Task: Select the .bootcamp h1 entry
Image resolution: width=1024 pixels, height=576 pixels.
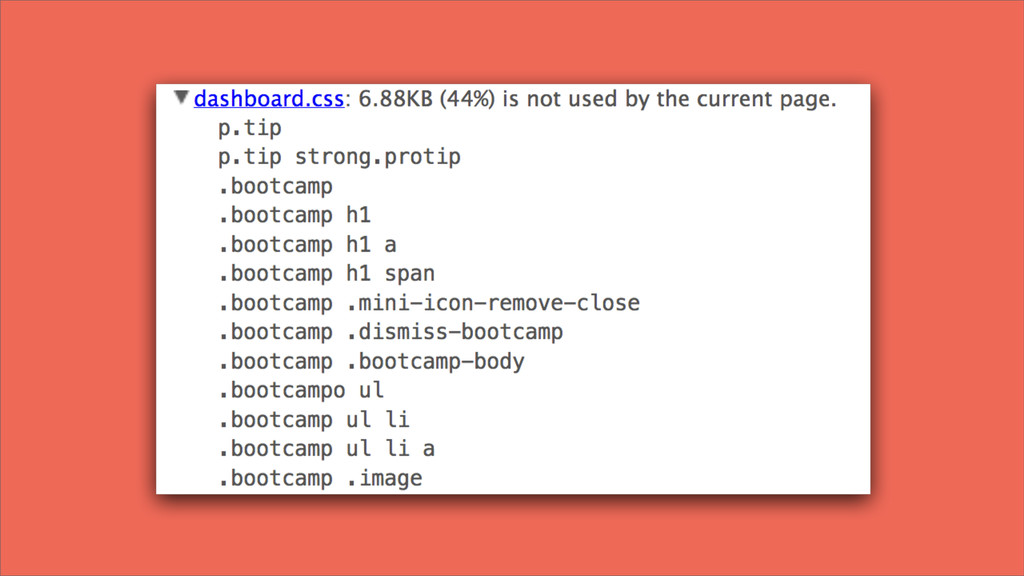Action: (294, 216)
